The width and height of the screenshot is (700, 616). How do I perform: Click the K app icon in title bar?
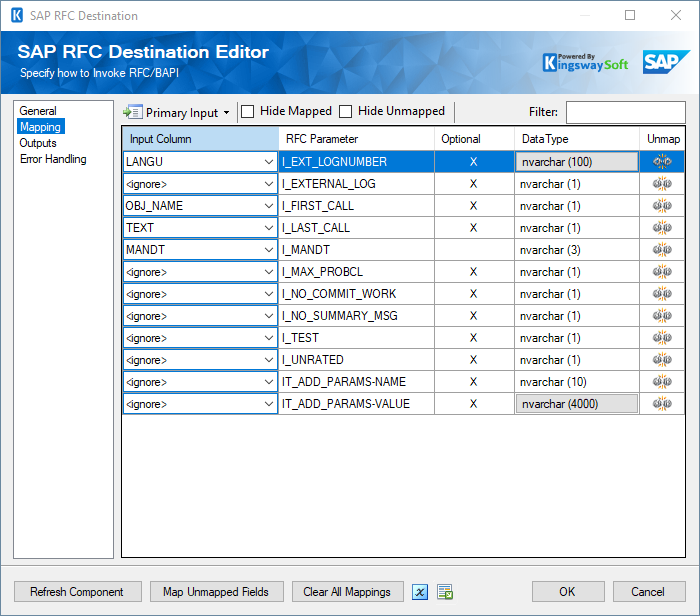[17, 15]
